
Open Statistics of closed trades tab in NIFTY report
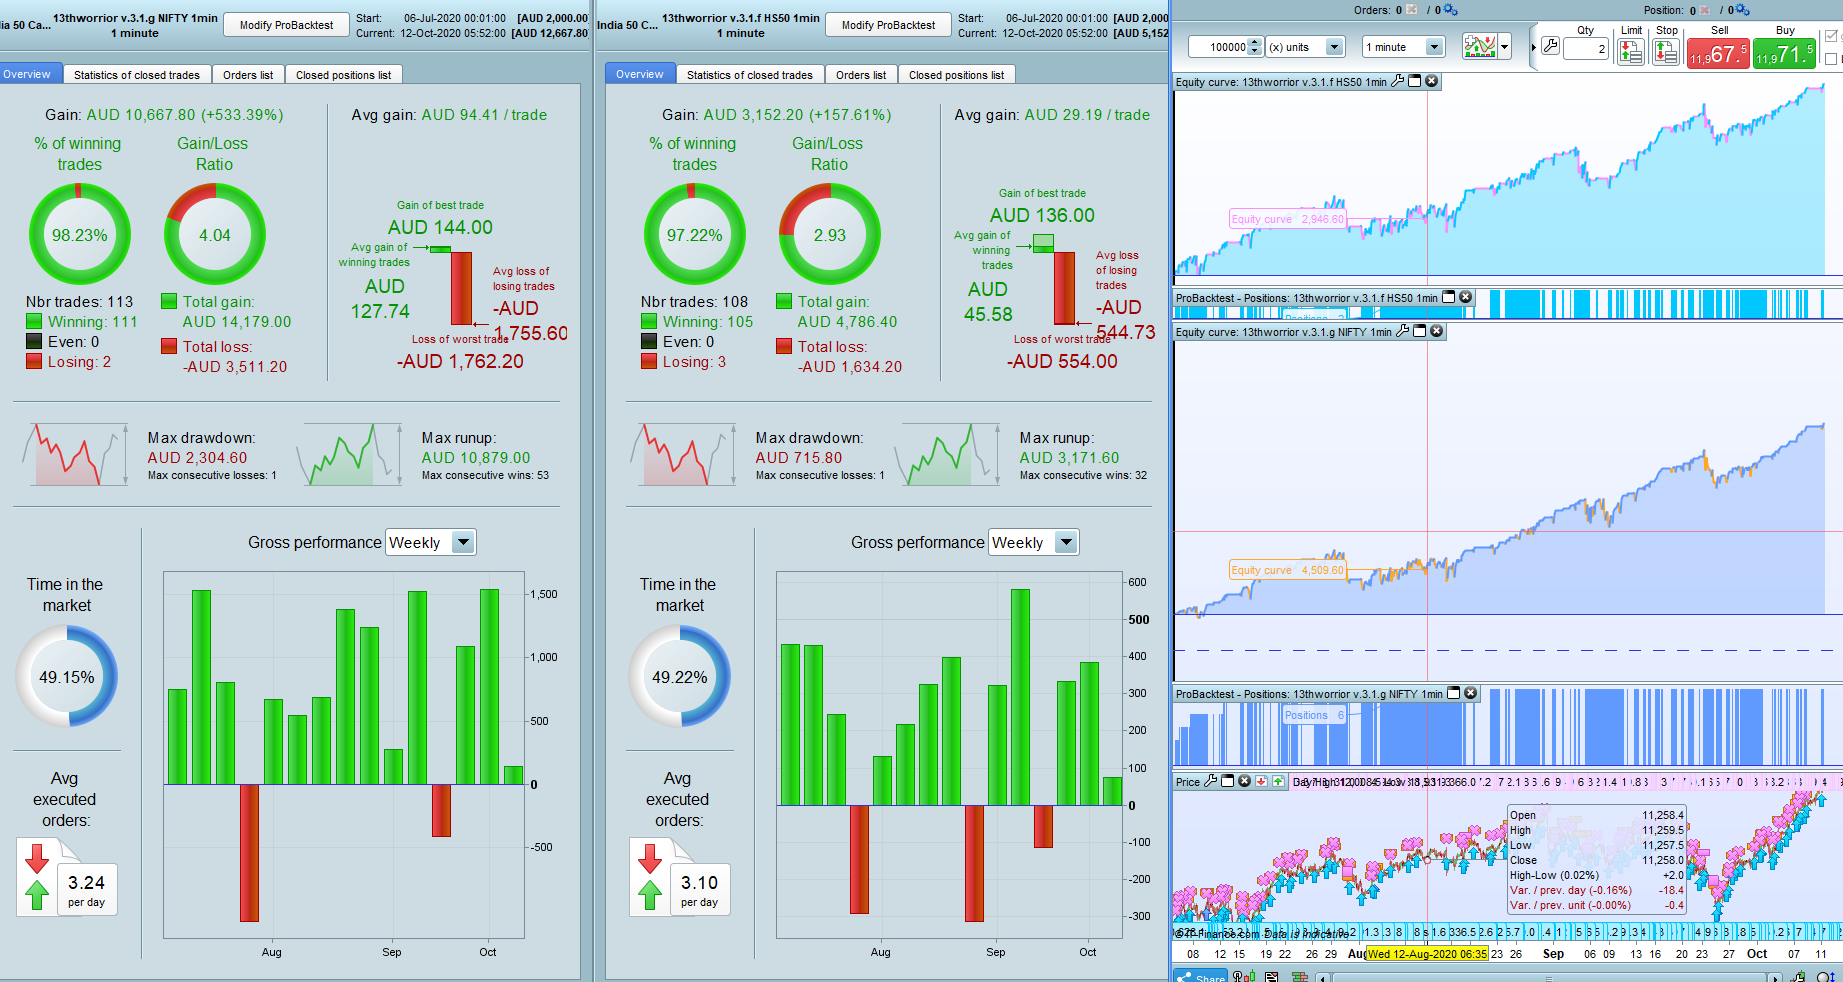[137, 75]
